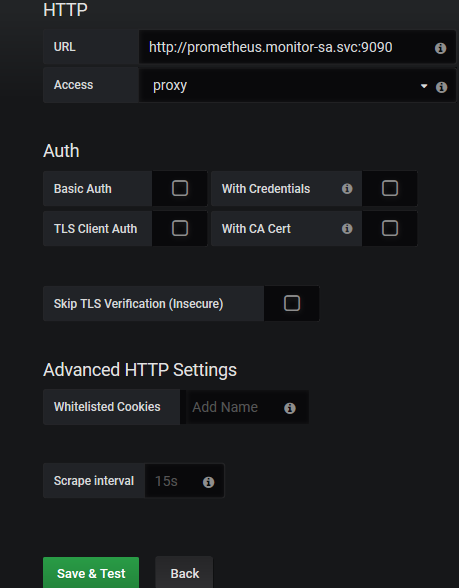The width and height of the screenshot is (459, 588).
Task: Click the Basic Auth label
Action: (82, 189)
